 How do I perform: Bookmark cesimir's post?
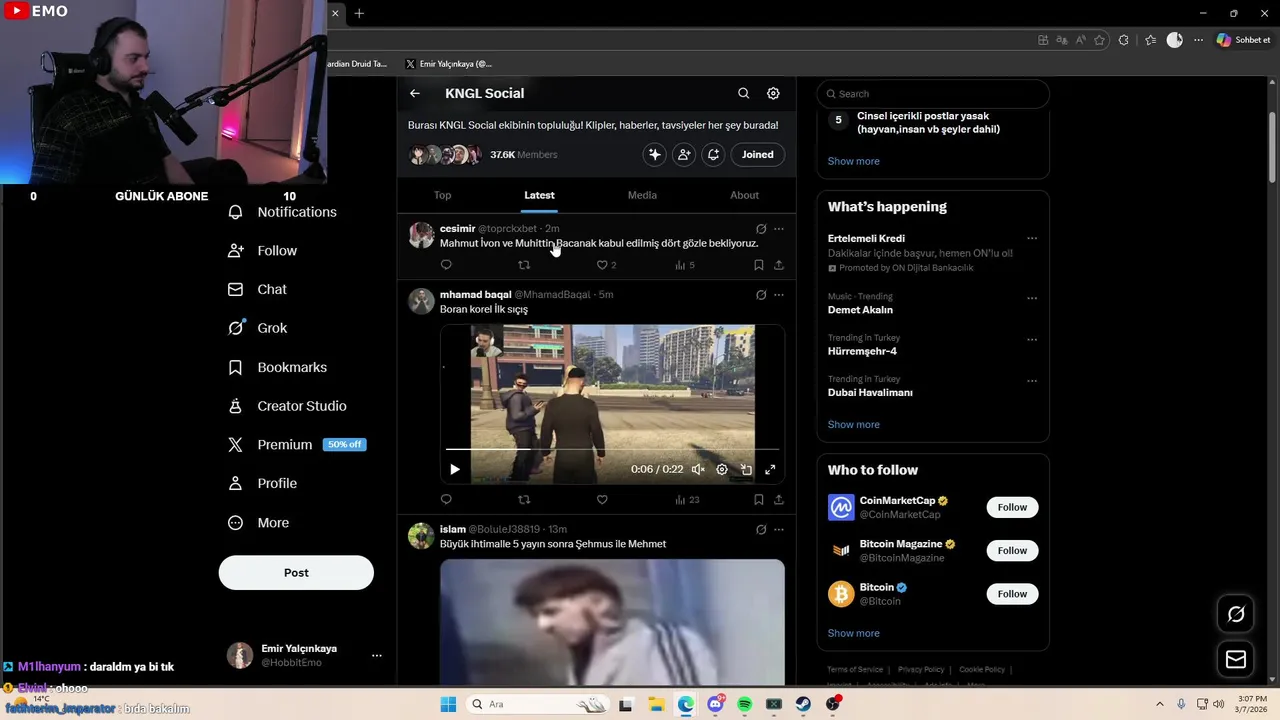(x=758, y=265)
